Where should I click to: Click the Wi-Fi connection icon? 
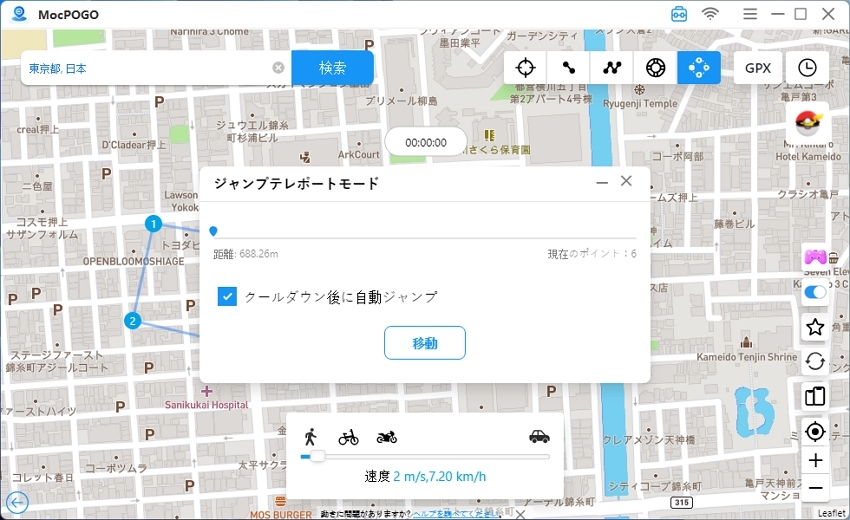click(x=710, y=14)
